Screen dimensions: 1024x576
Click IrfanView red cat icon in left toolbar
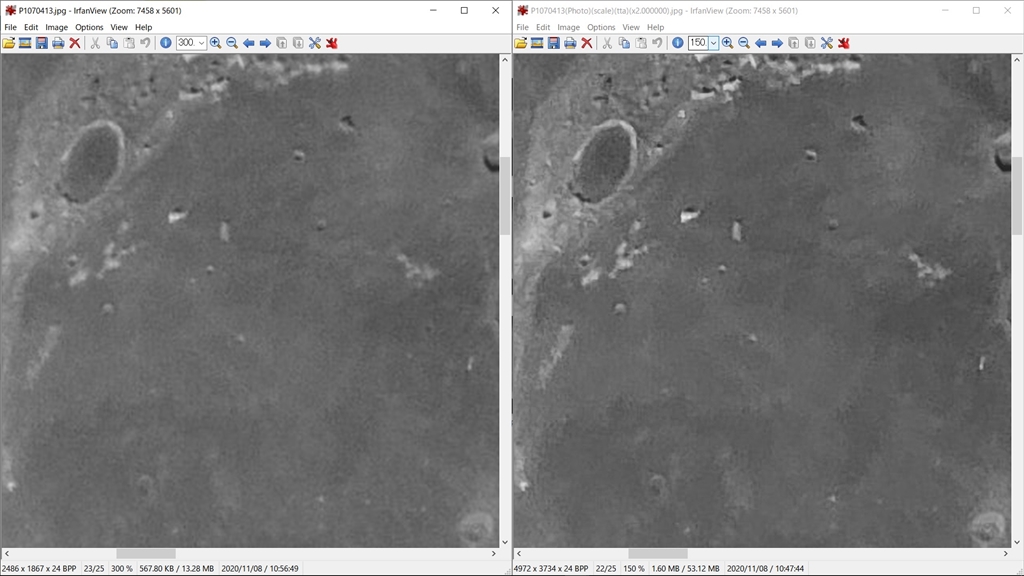pos(332,43)
